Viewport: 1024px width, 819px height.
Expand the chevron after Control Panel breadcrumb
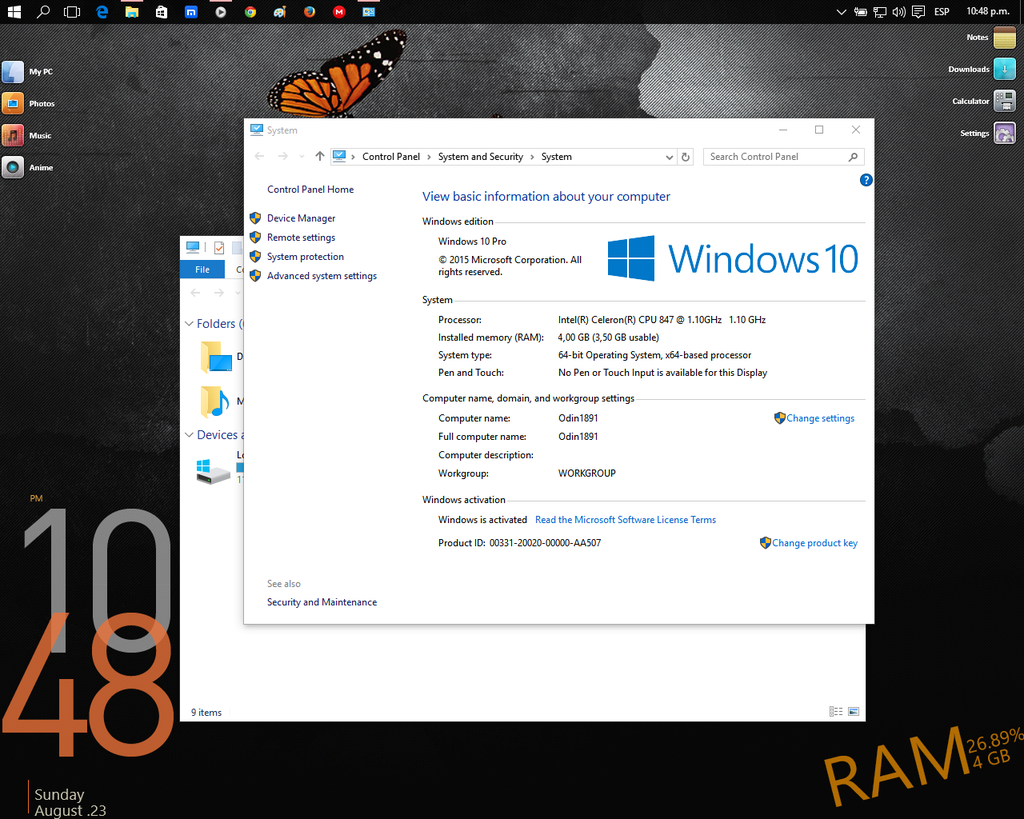tap(429, 157)
